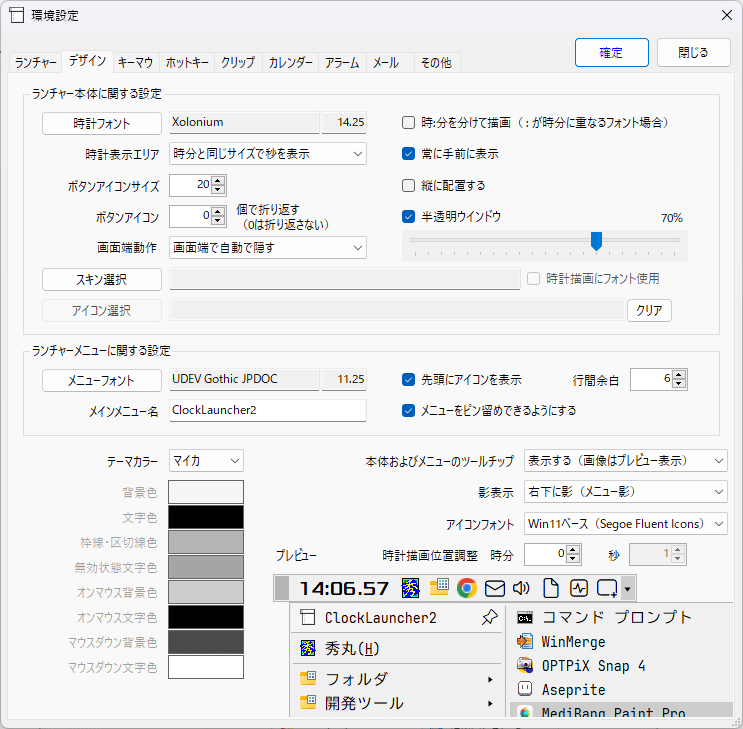Decrease 時分 position value with down arrow
This screenshot has height=729, width=743.
tap(573, 558)
